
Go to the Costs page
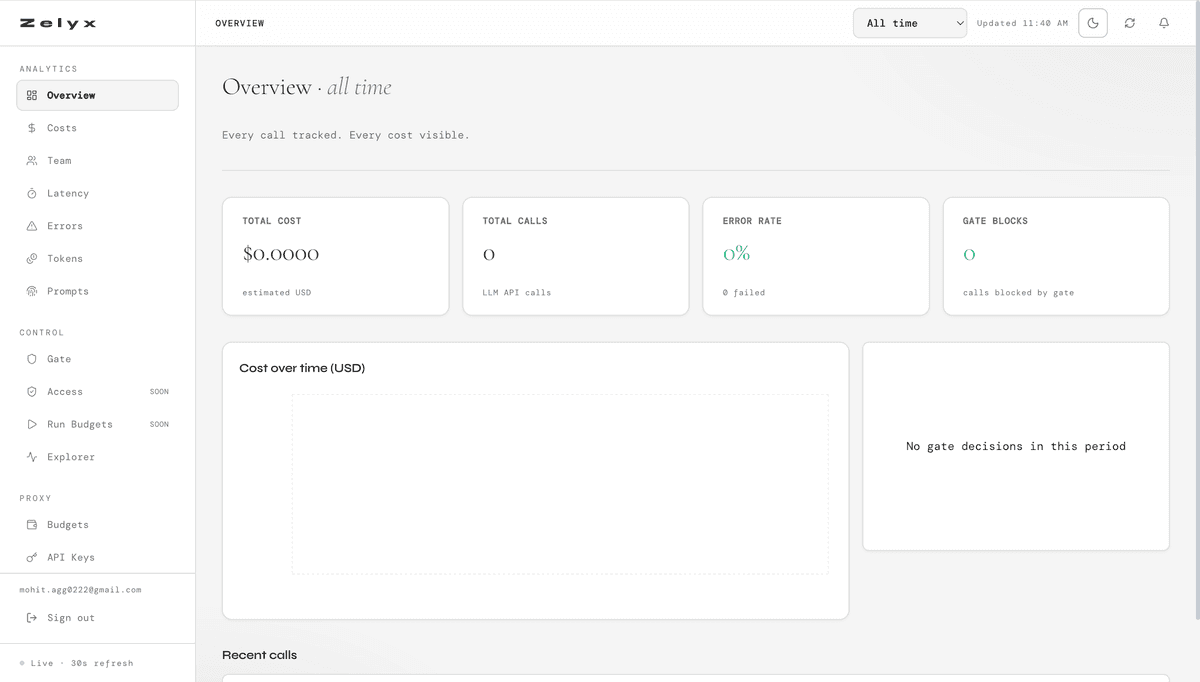(x=97, y=128)
